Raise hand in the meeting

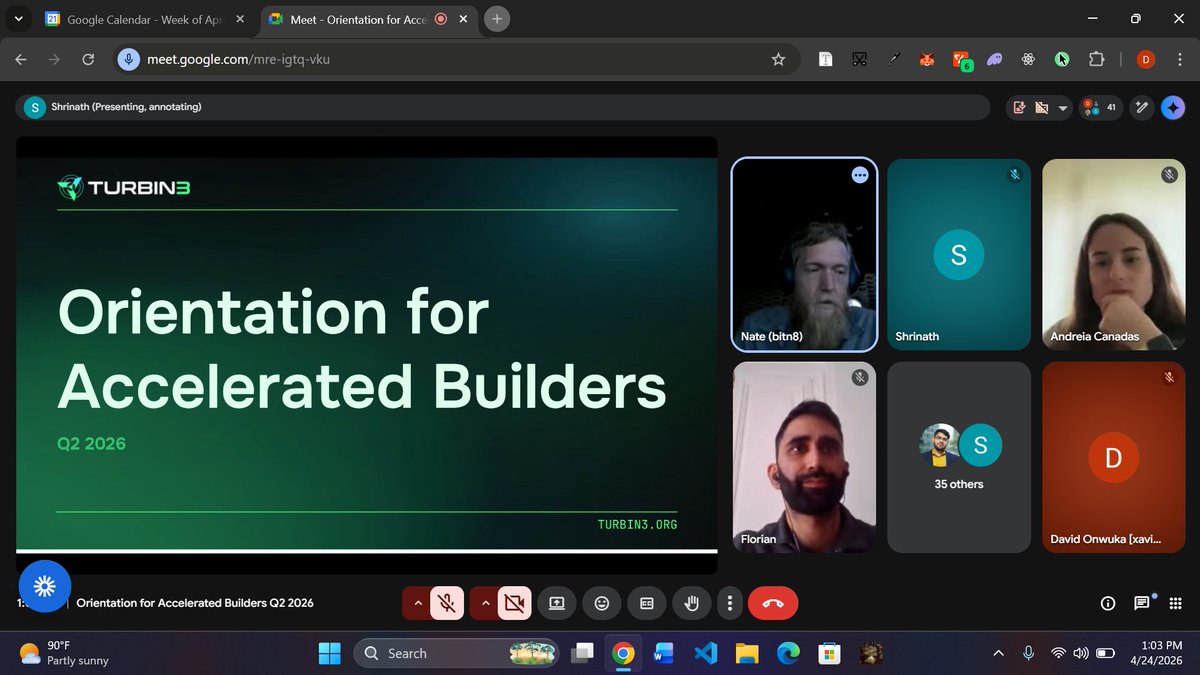coord(691,603)
